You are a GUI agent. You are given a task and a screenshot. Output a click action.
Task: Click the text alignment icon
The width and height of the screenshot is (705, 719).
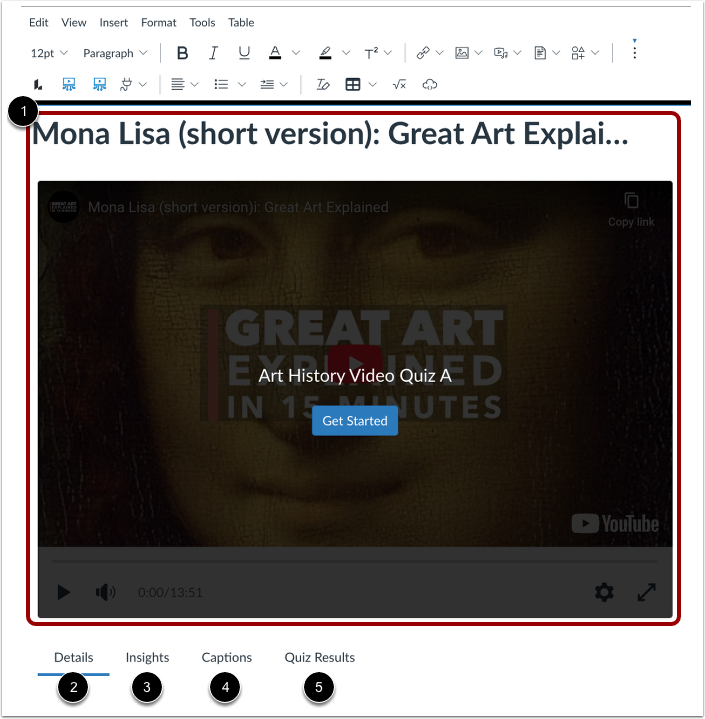pos(178,84)
